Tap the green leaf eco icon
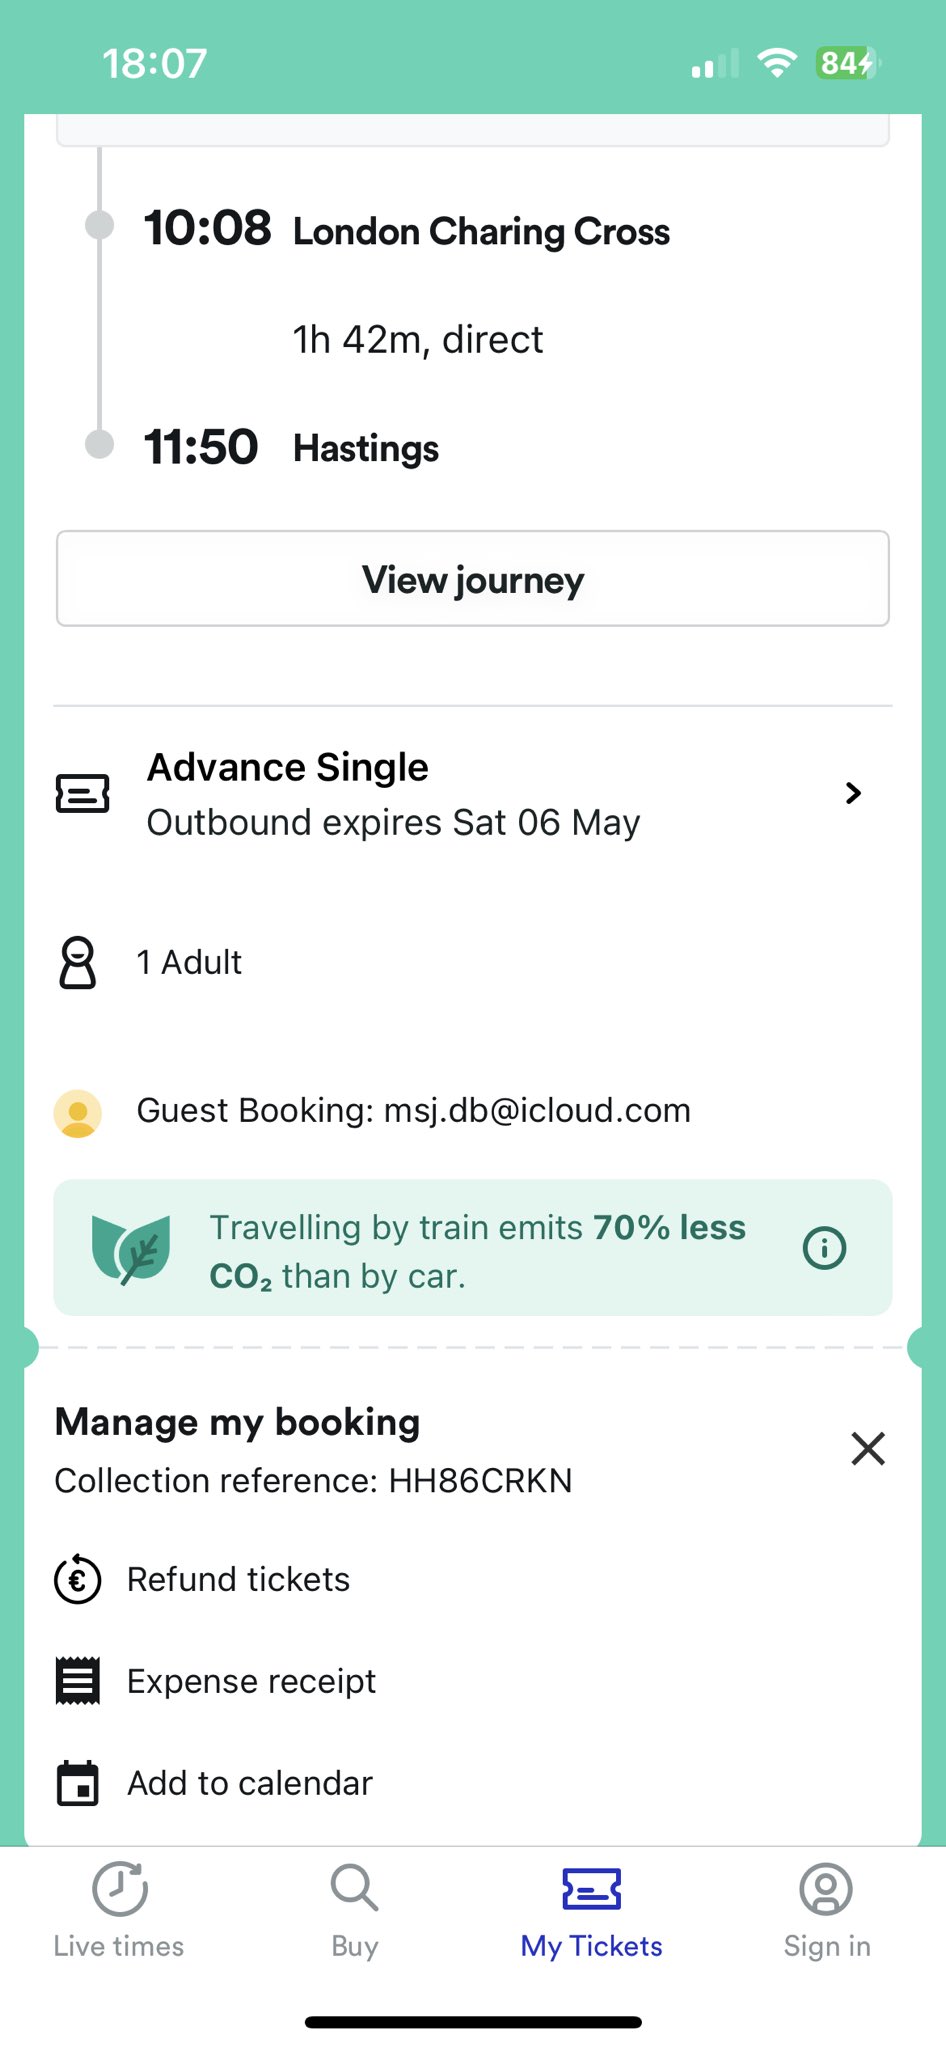 [131, 1248]
